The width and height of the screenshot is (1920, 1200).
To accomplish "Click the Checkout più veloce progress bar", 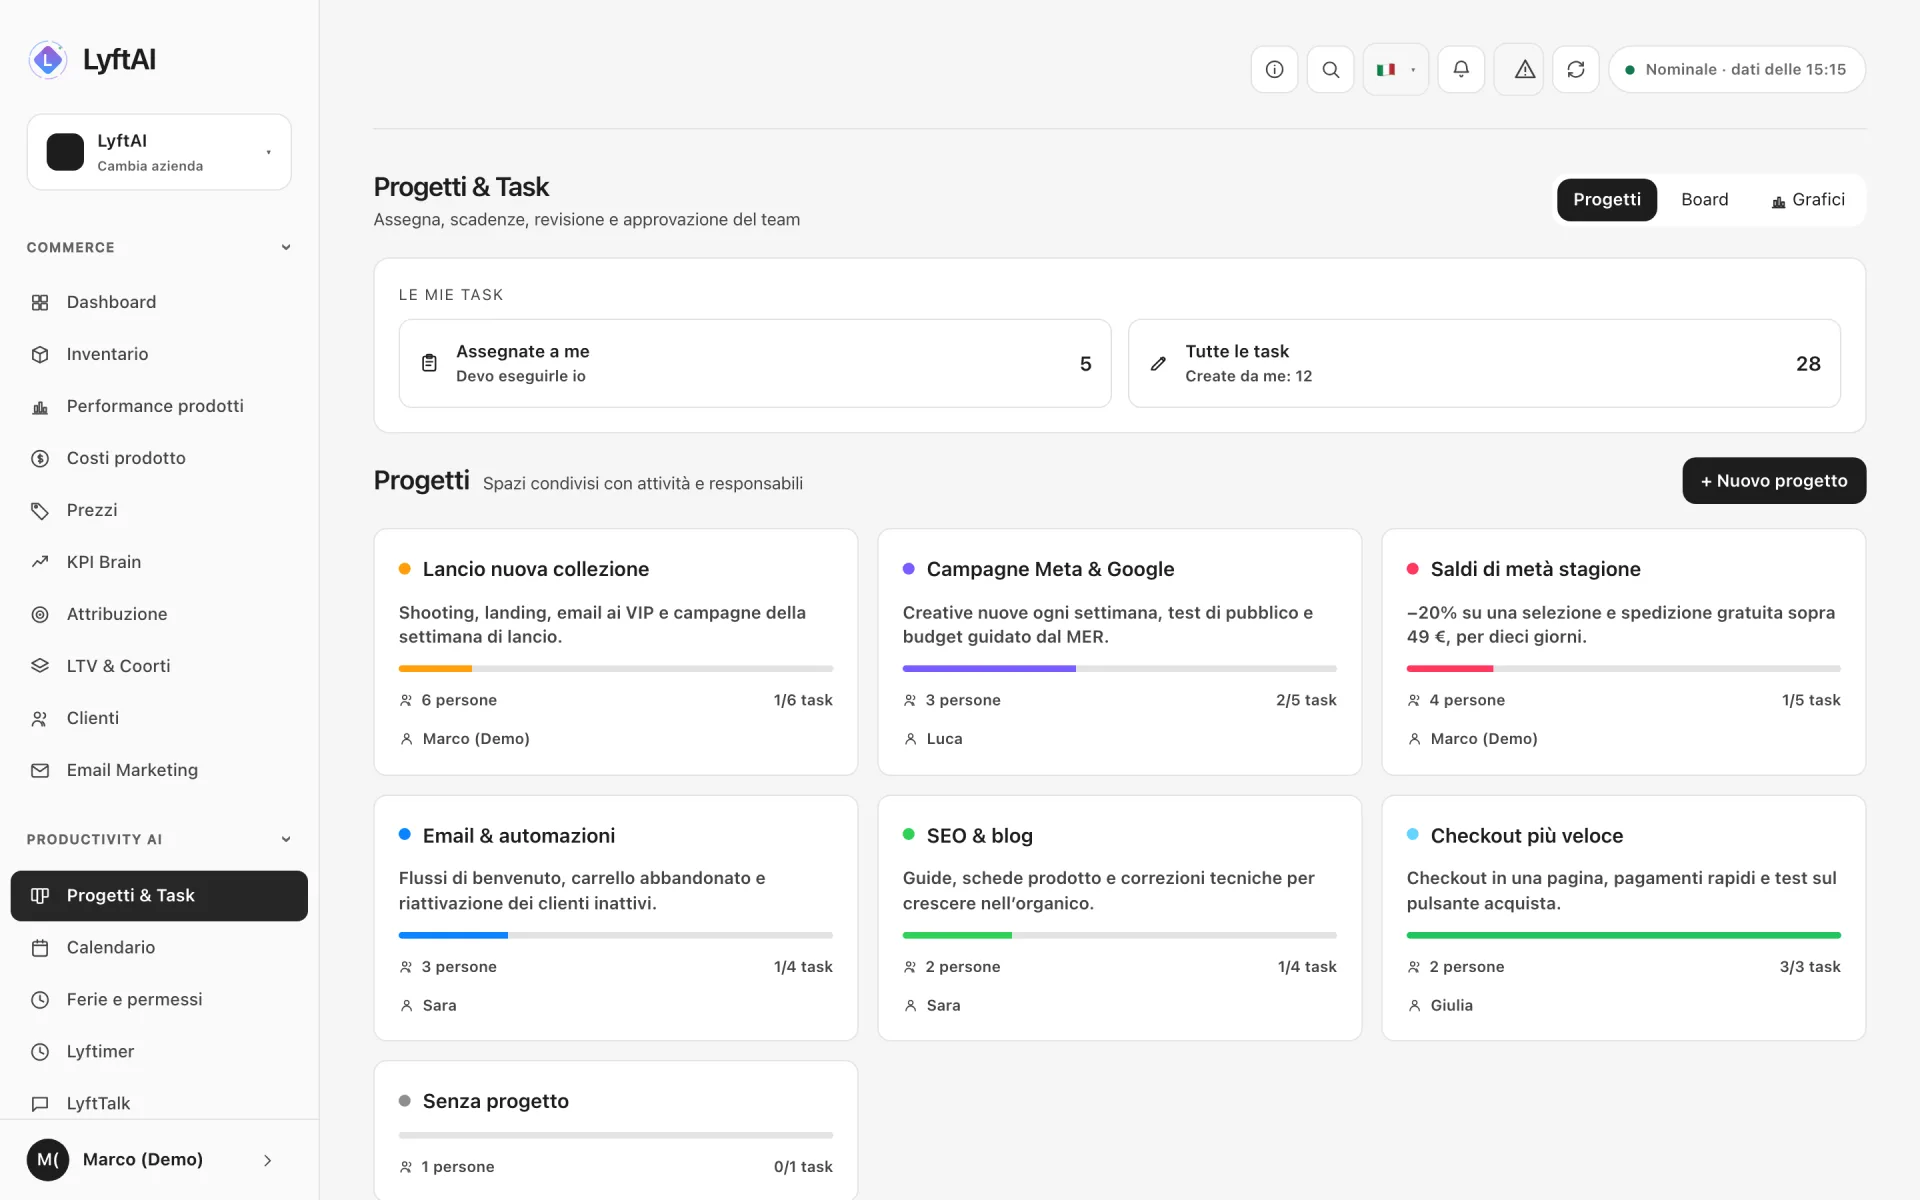I will 1623,935.
